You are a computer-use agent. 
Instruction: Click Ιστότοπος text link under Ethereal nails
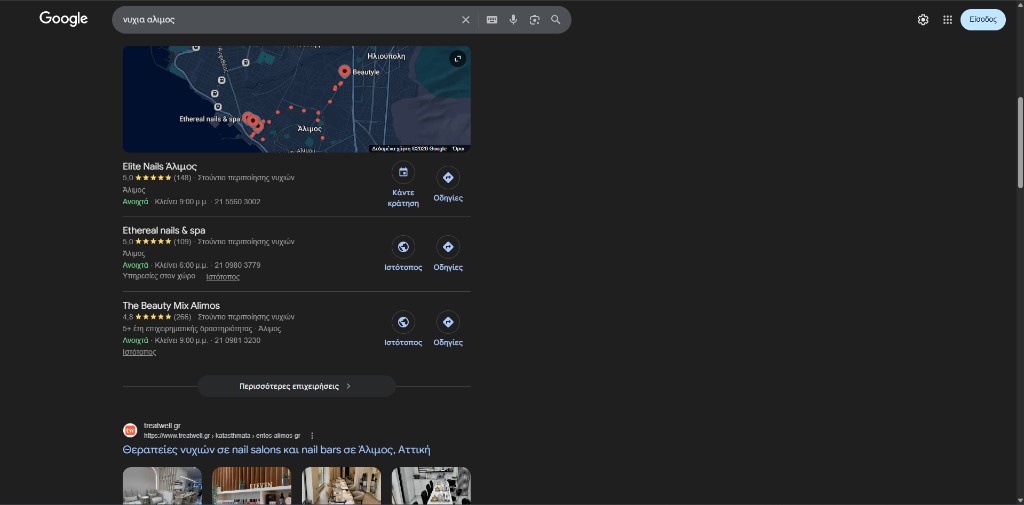[x=223, y=277]
